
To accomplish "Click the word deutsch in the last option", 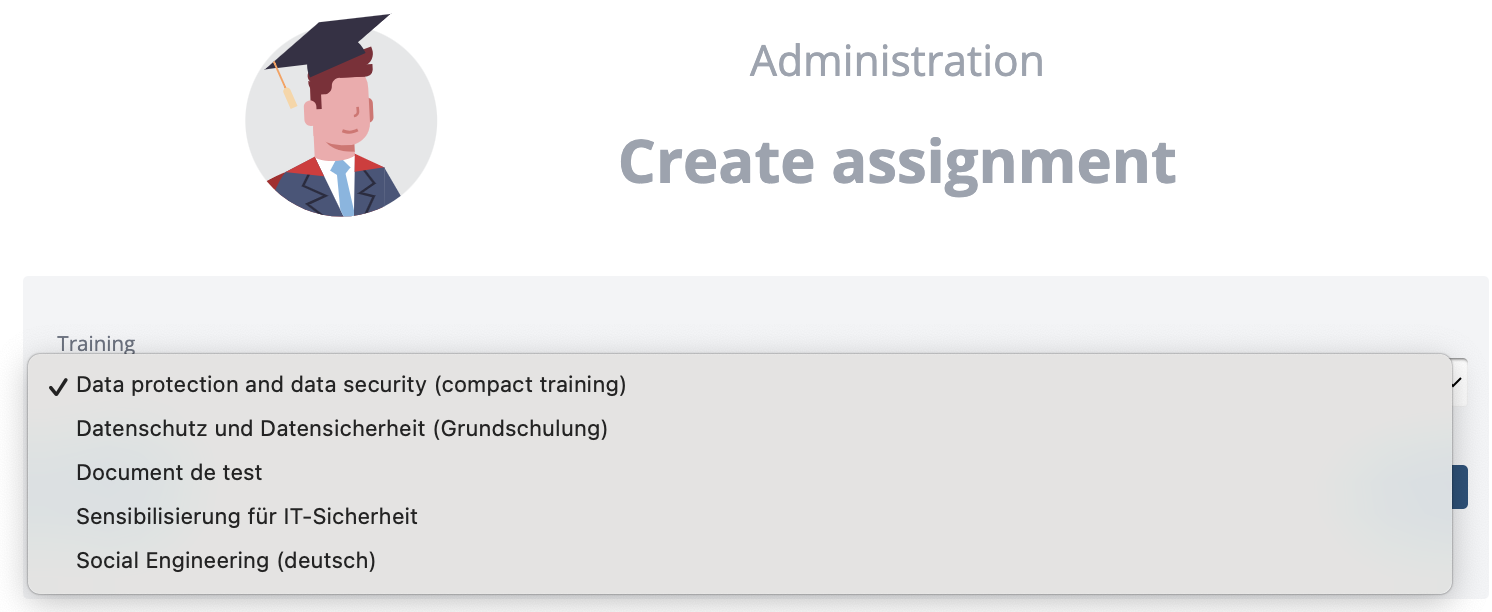I will (325, 561).
